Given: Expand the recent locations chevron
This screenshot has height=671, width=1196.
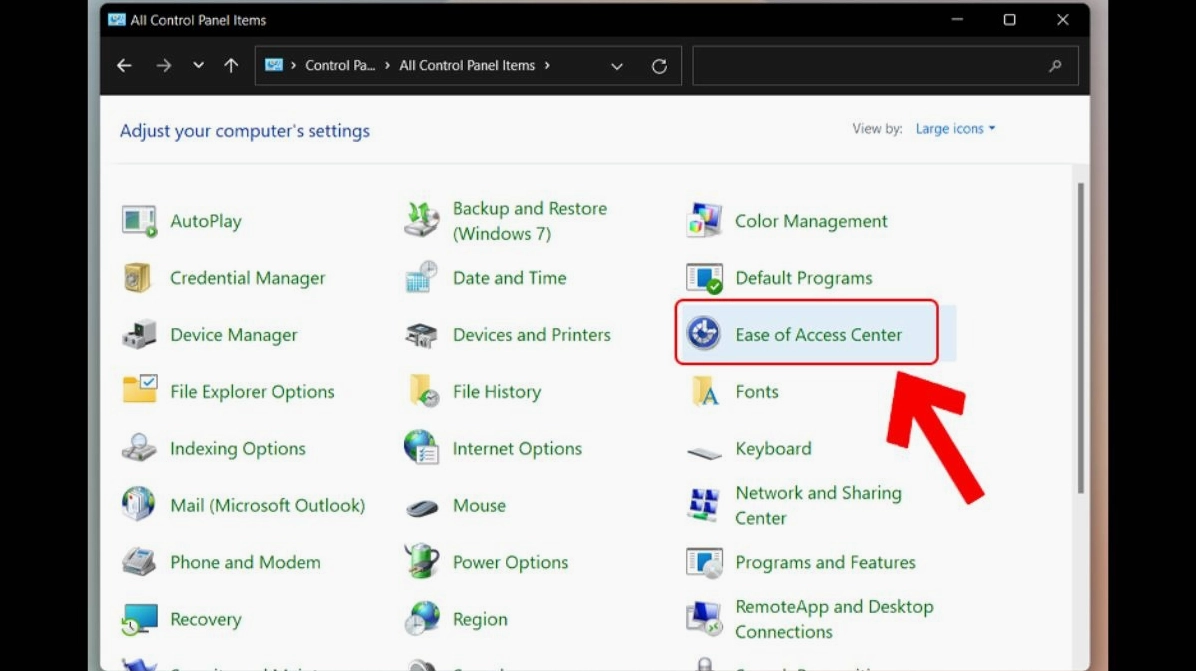Looking at the screenshot, I should coord(198,66).
